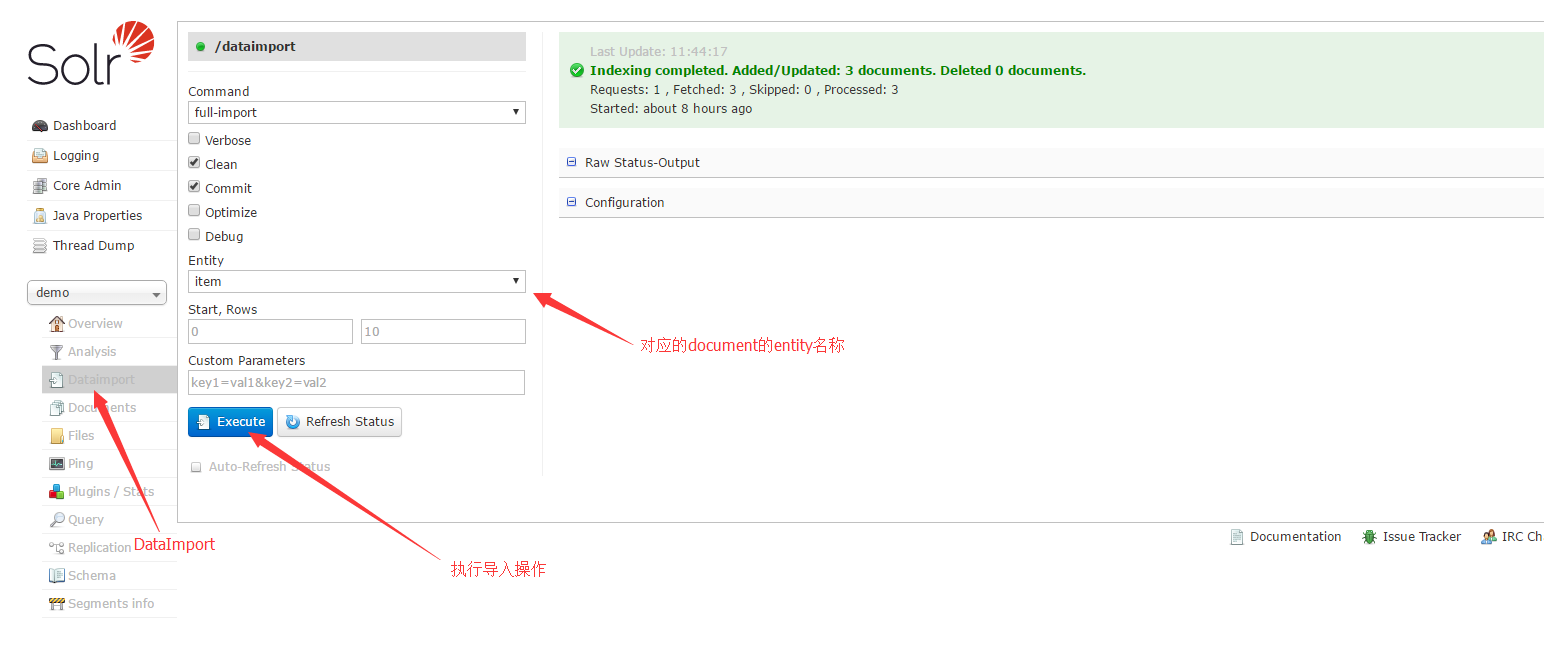This screenshot has width=1544, height=662.
Task: Click the /dataimport handler header
Action: (x=357, y=47)
